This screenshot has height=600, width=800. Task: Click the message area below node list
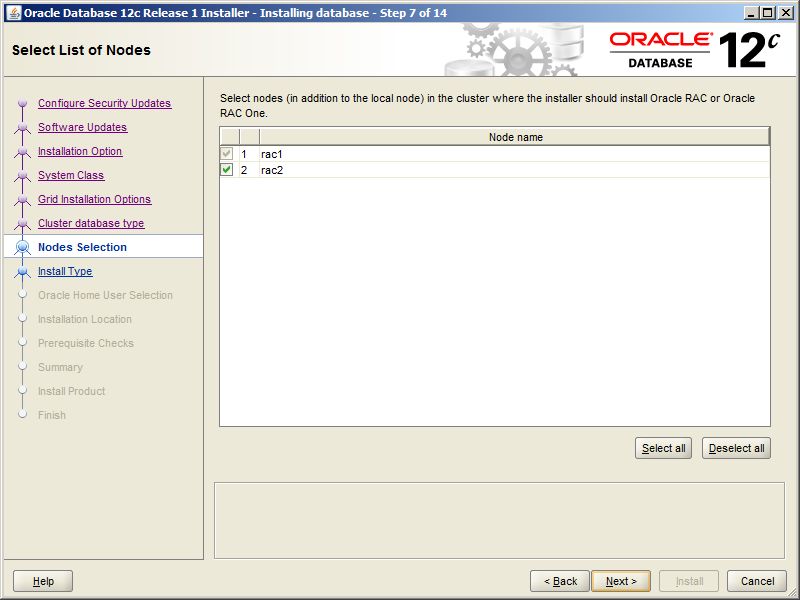pyautogui.click(x=499, y=520)
